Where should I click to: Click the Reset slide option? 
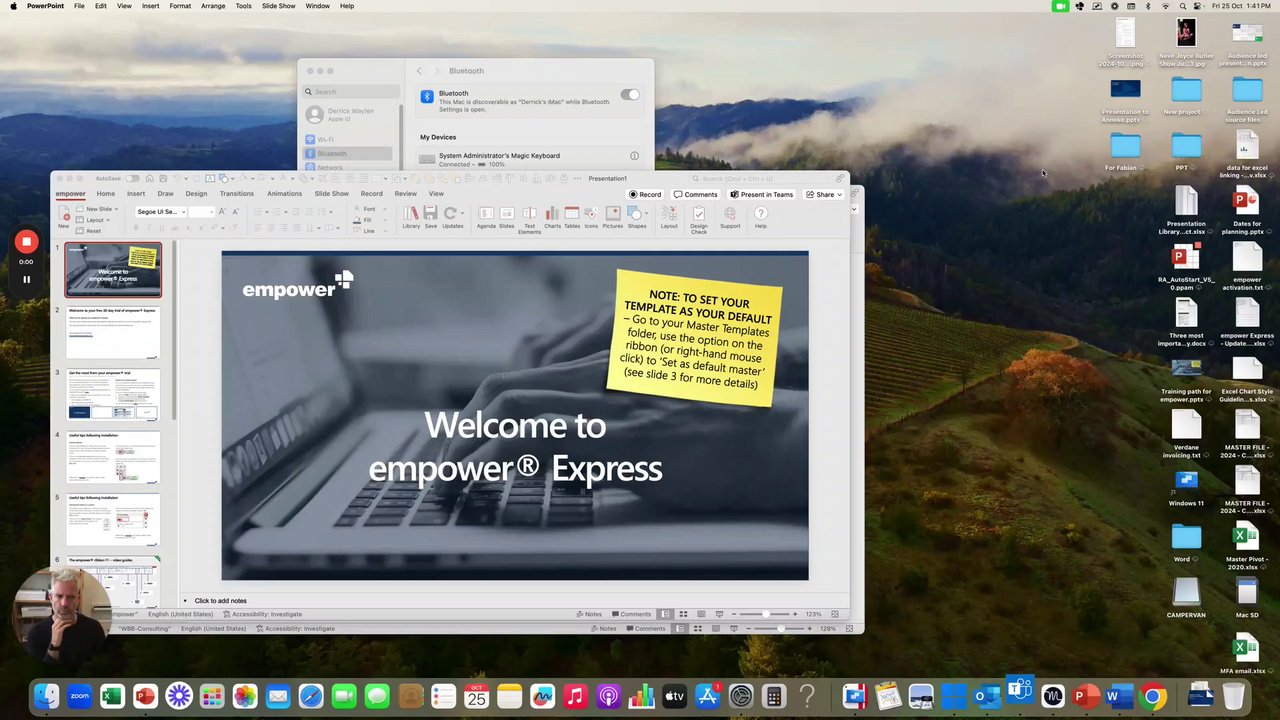point(89,231)
